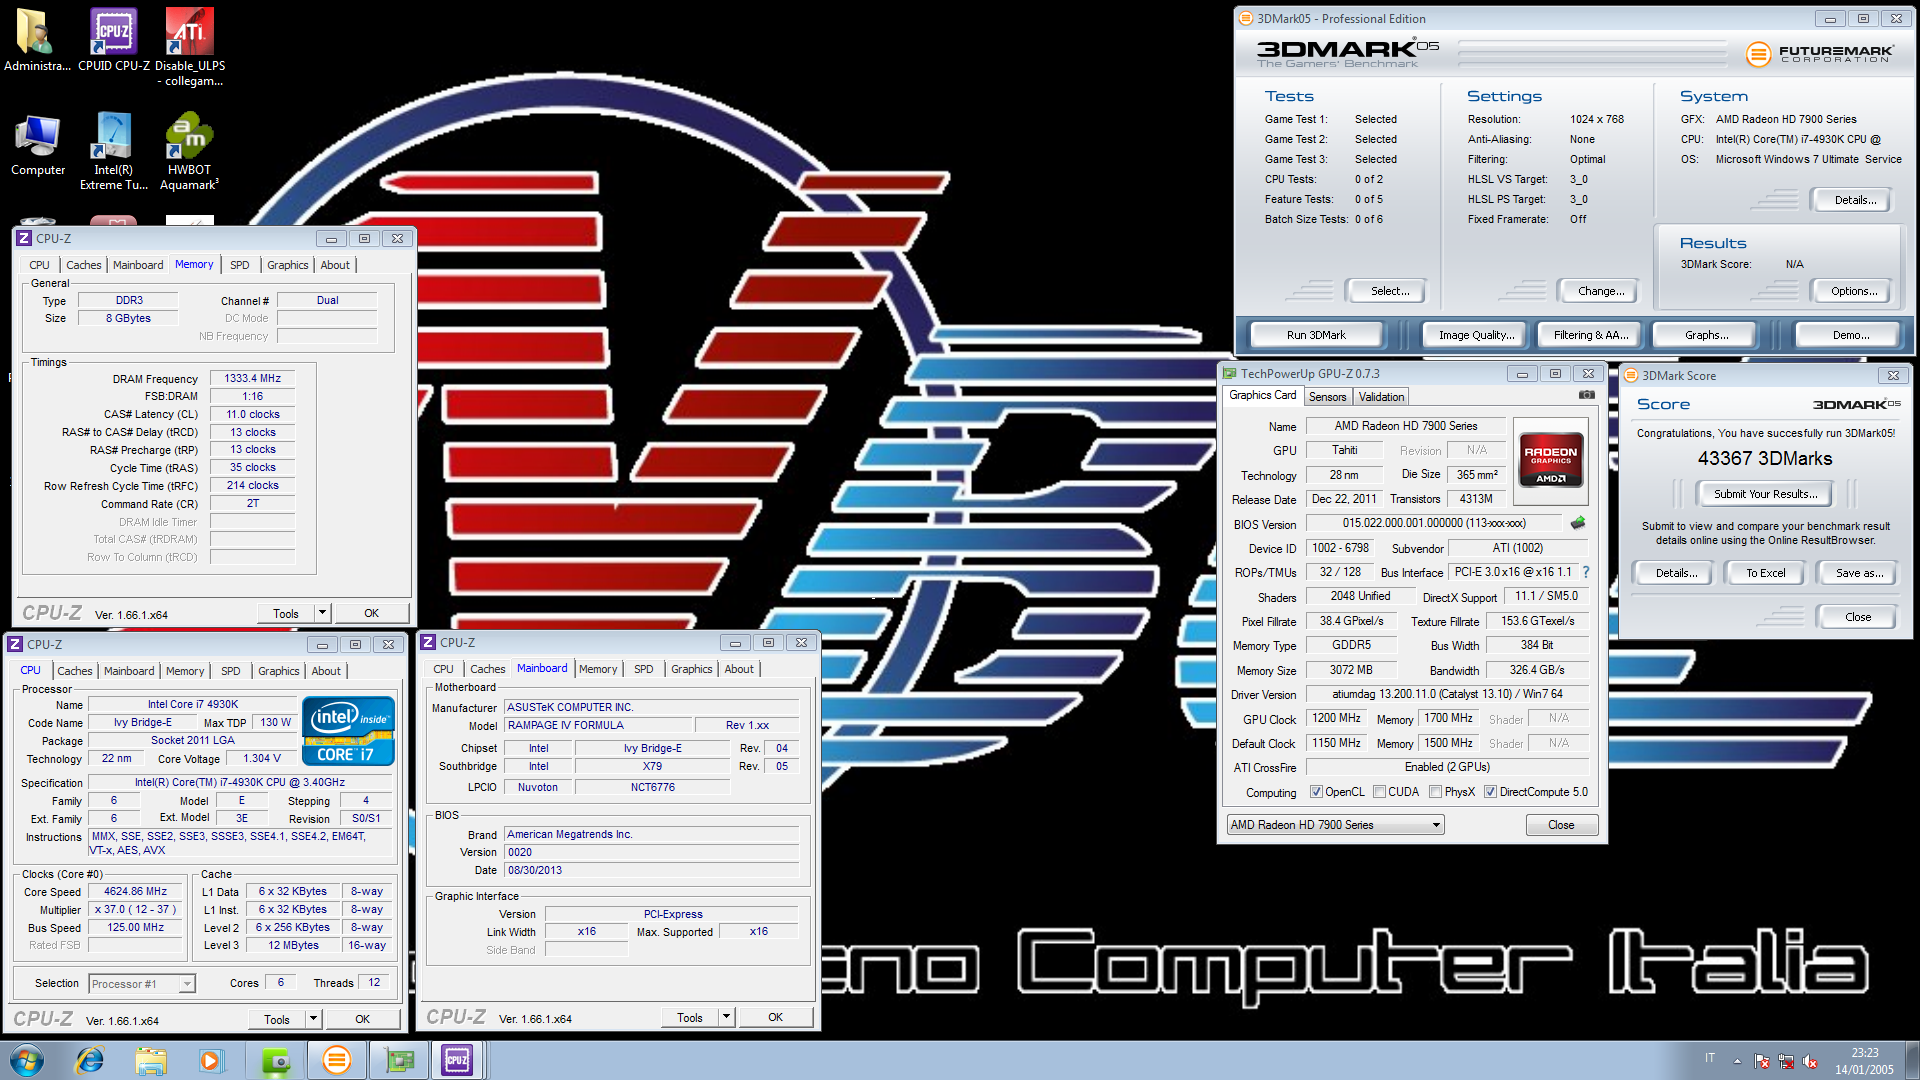Screen dimensions: 1920x1080
Task: Open the IT language indicator
Action: 1710,1058
